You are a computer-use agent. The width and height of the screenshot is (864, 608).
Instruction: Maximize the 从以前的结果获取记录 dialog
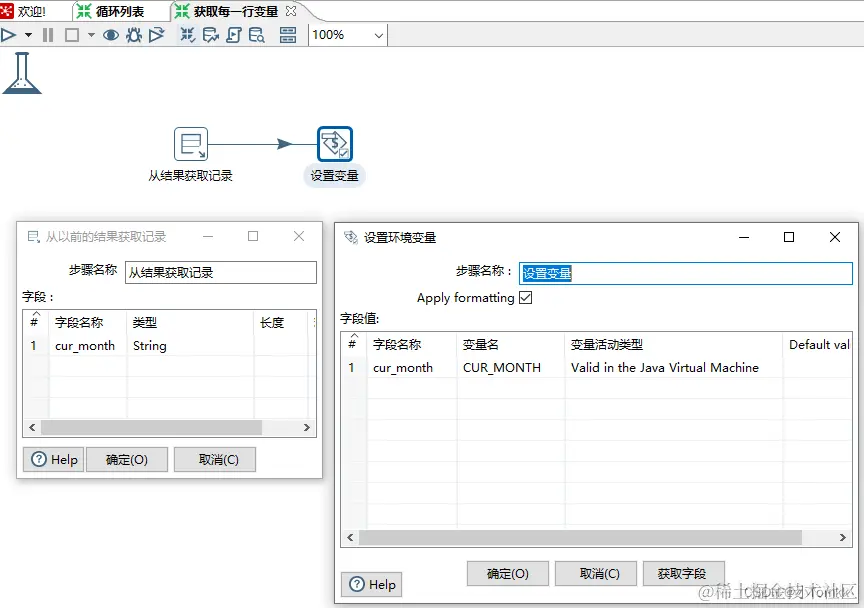(253, 236)
